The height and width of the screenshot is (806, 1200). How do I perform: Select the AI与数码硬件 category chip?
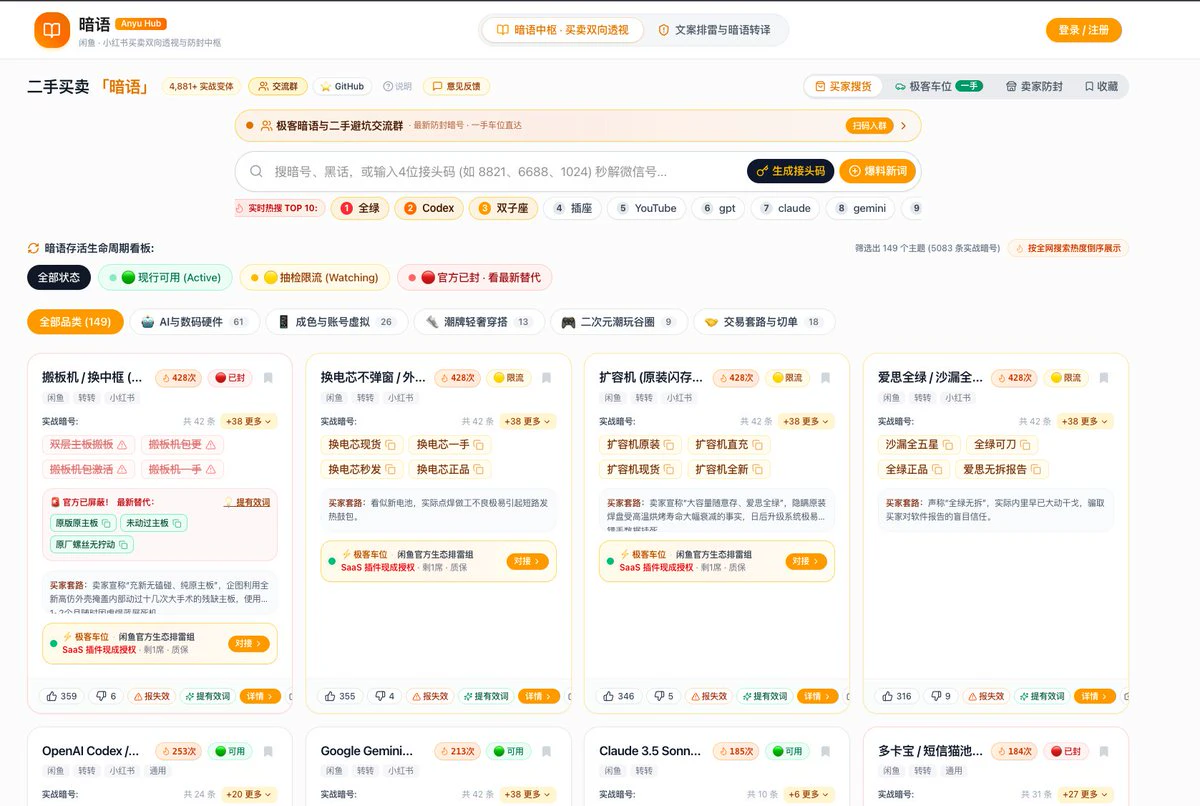point(194,322)
